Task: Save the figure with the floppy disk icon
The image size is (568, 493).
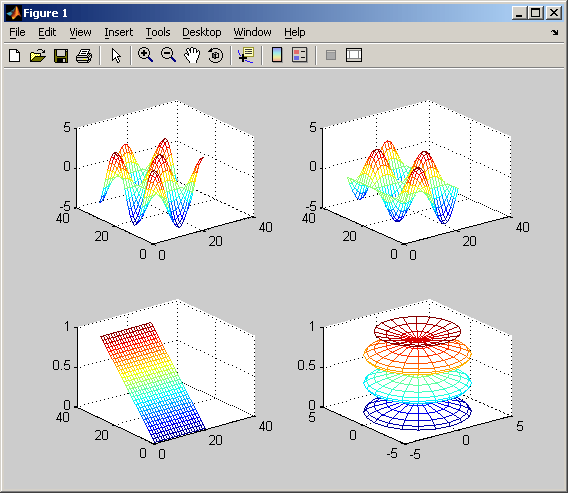Action: (x=61, y=55)
